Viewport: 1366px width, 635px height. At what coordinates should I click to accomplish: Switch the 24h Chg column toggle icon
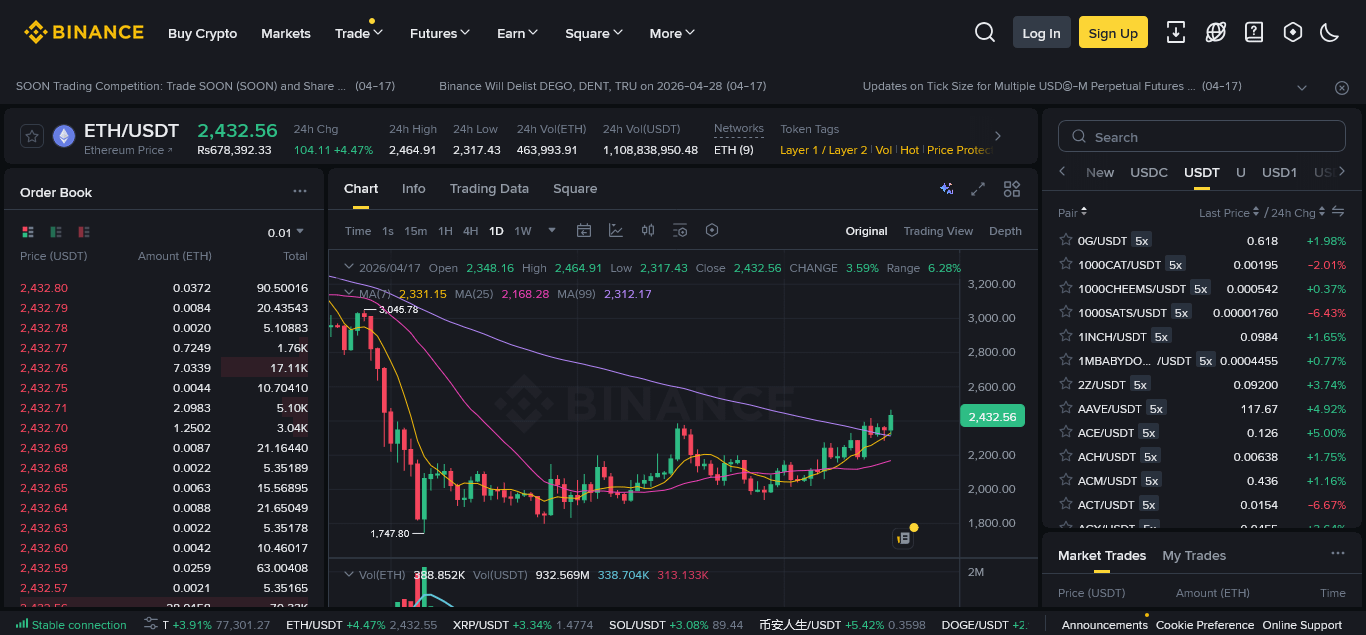tap(1338, 212)
